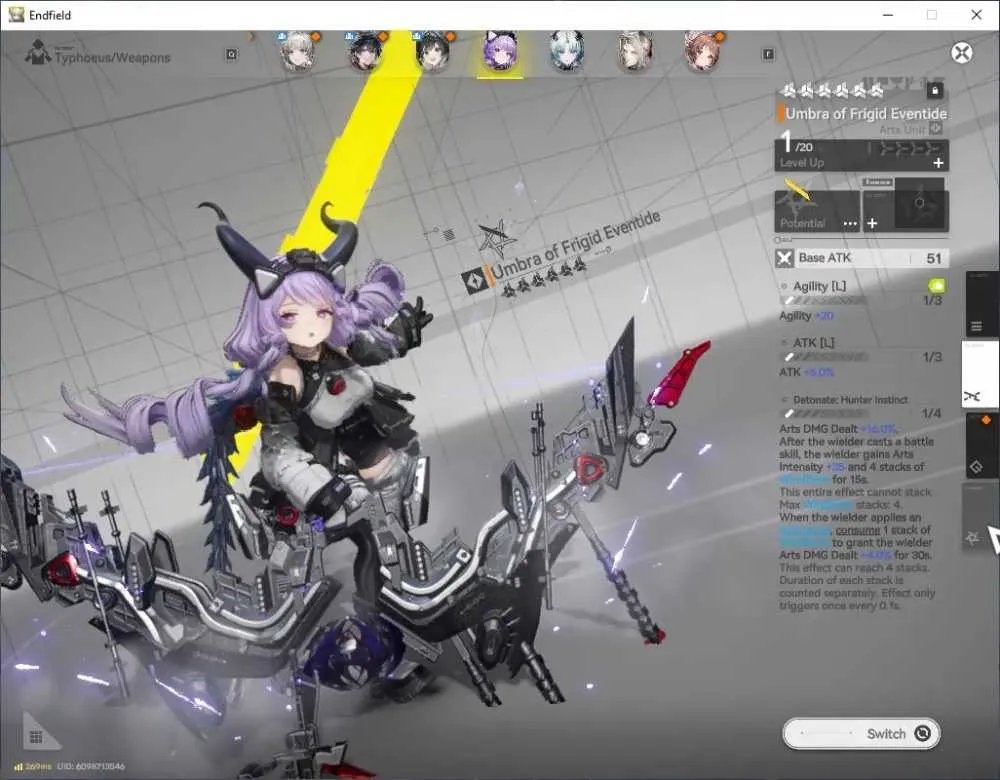Pick the fifth operator portrait with pale blue hair
1000x780 pixels.
point(567,51)
